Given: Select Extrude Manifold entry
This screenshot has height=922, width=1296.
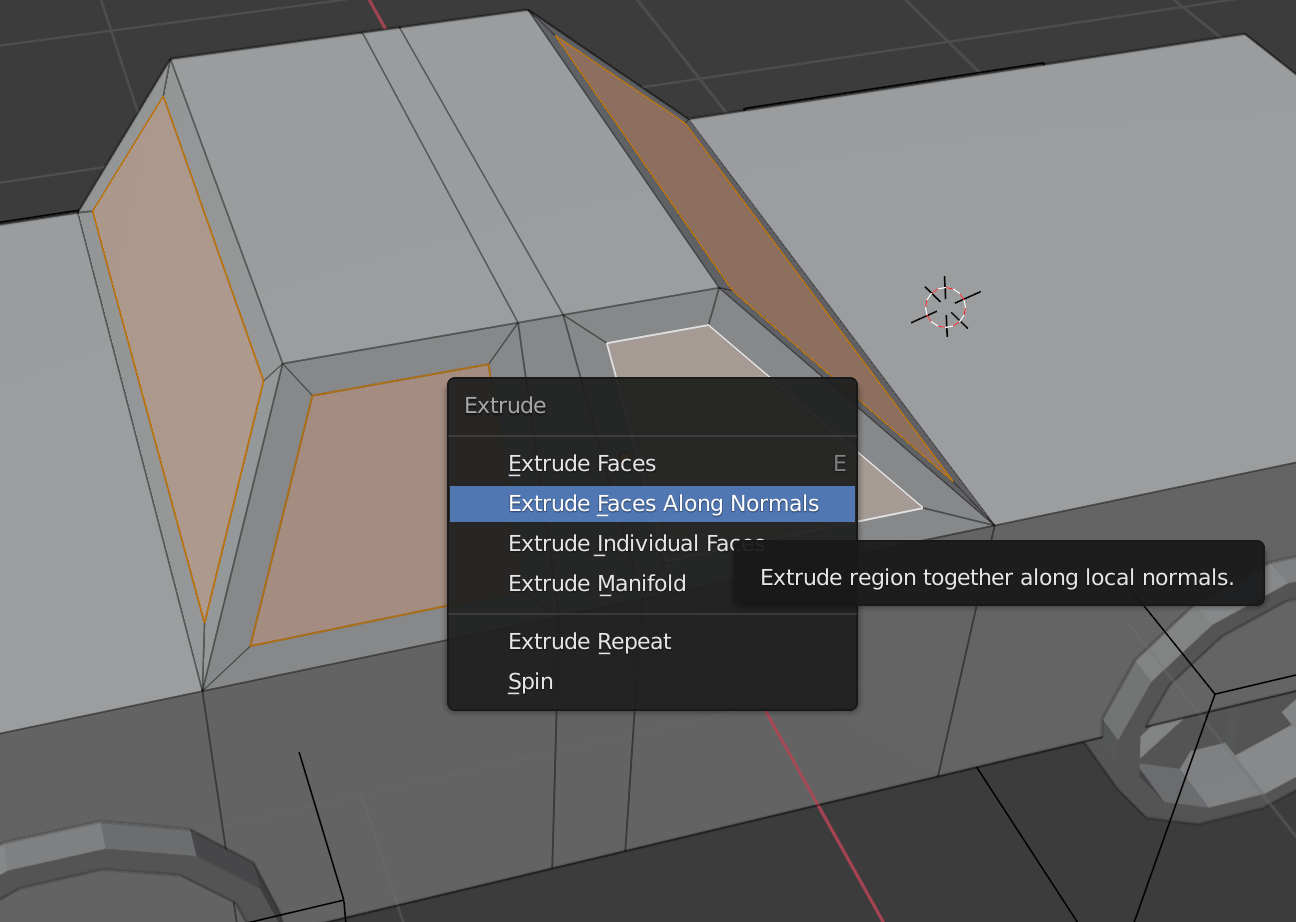Looking at the screenshot, I should coord(652,583).
